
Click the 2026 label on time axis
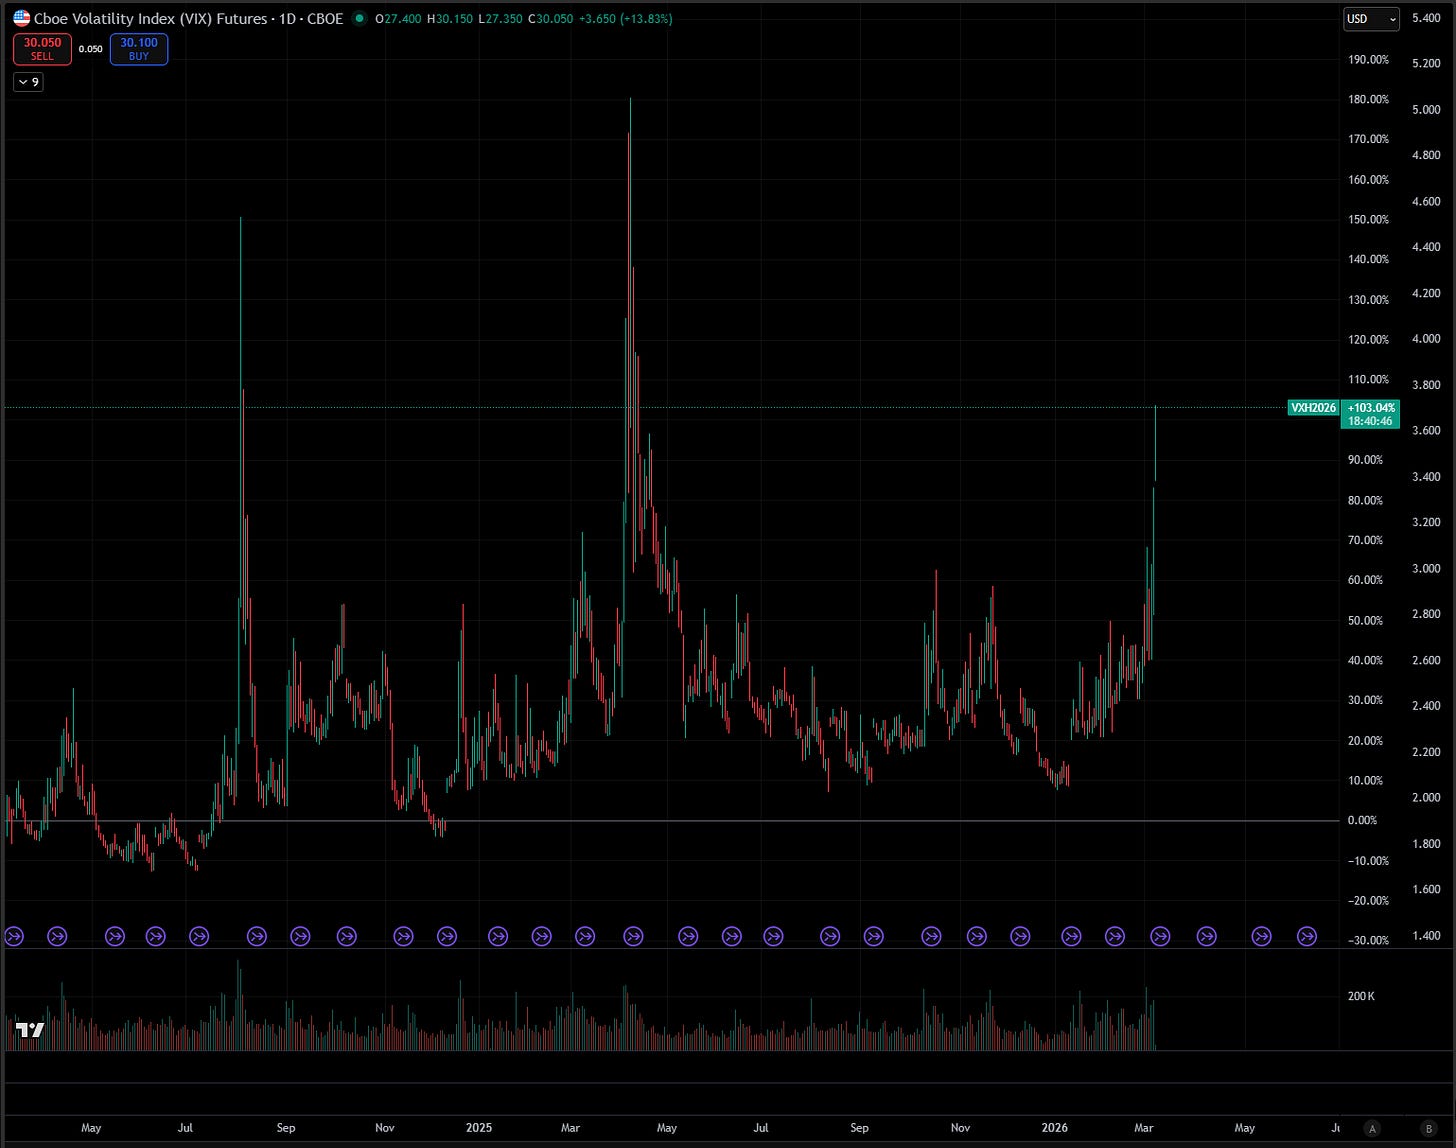pos(1054,1128)
